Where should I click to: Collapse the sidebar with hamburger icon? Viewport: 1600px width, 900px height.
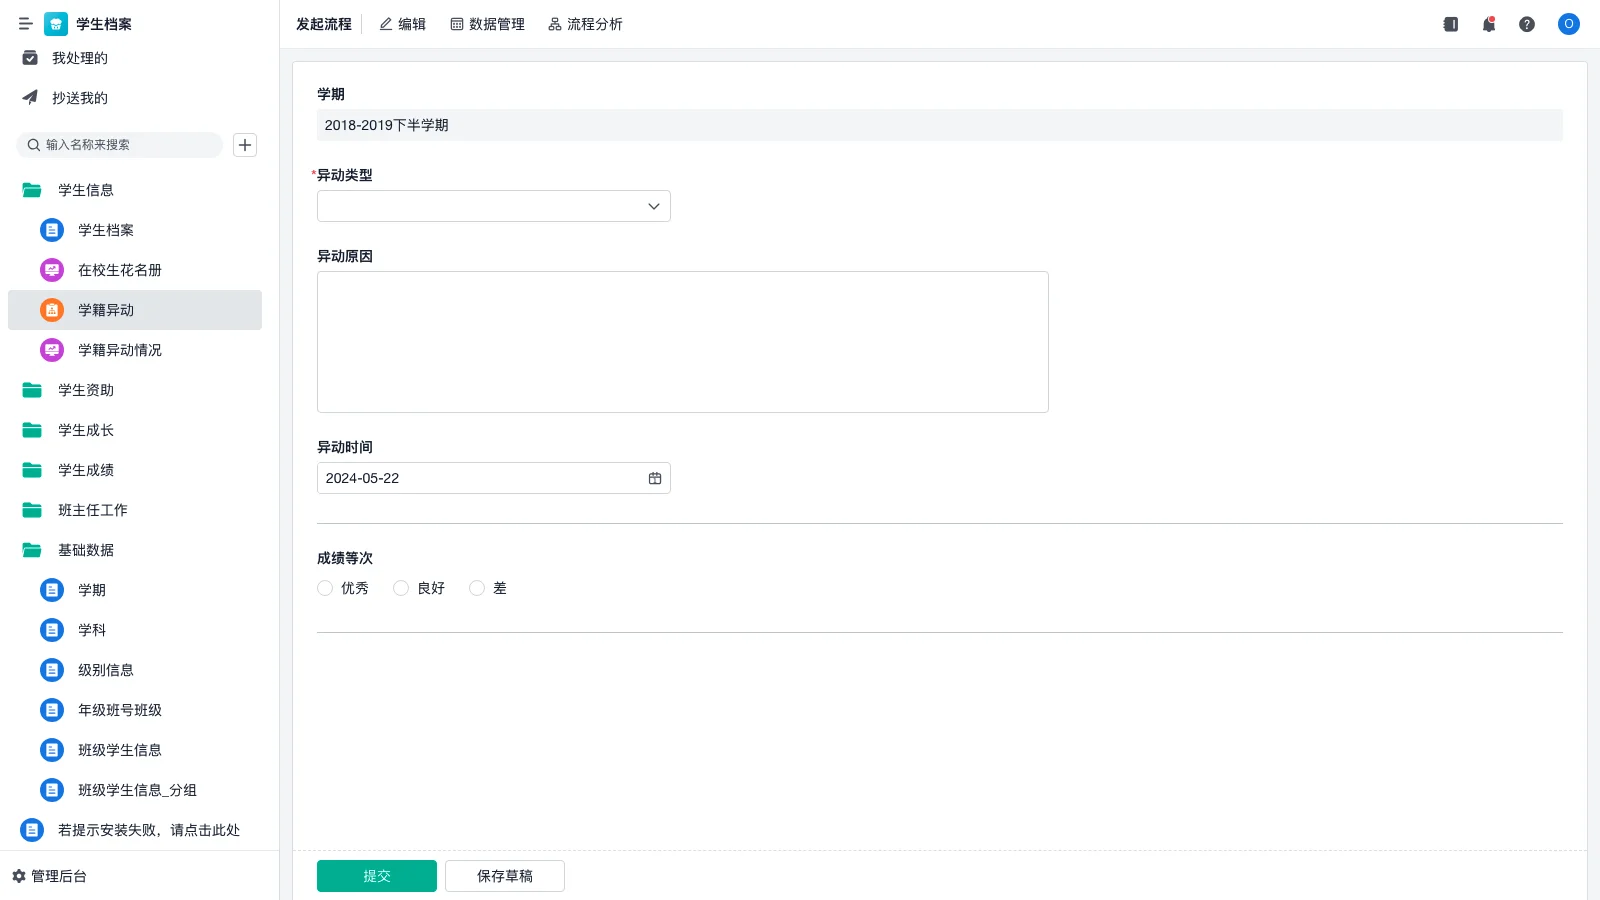pos(26,24)
